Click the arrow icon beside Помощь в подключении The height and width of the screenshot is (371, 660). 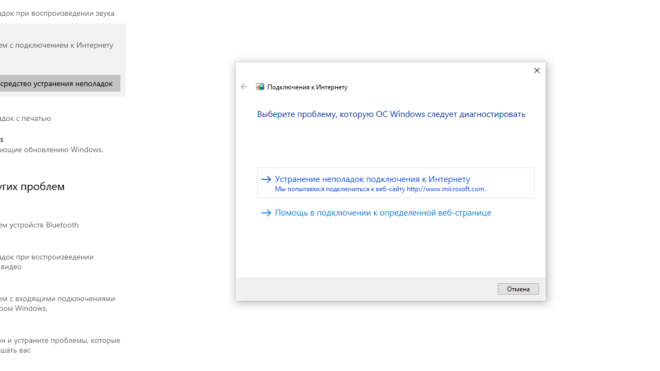pos(266,213)
